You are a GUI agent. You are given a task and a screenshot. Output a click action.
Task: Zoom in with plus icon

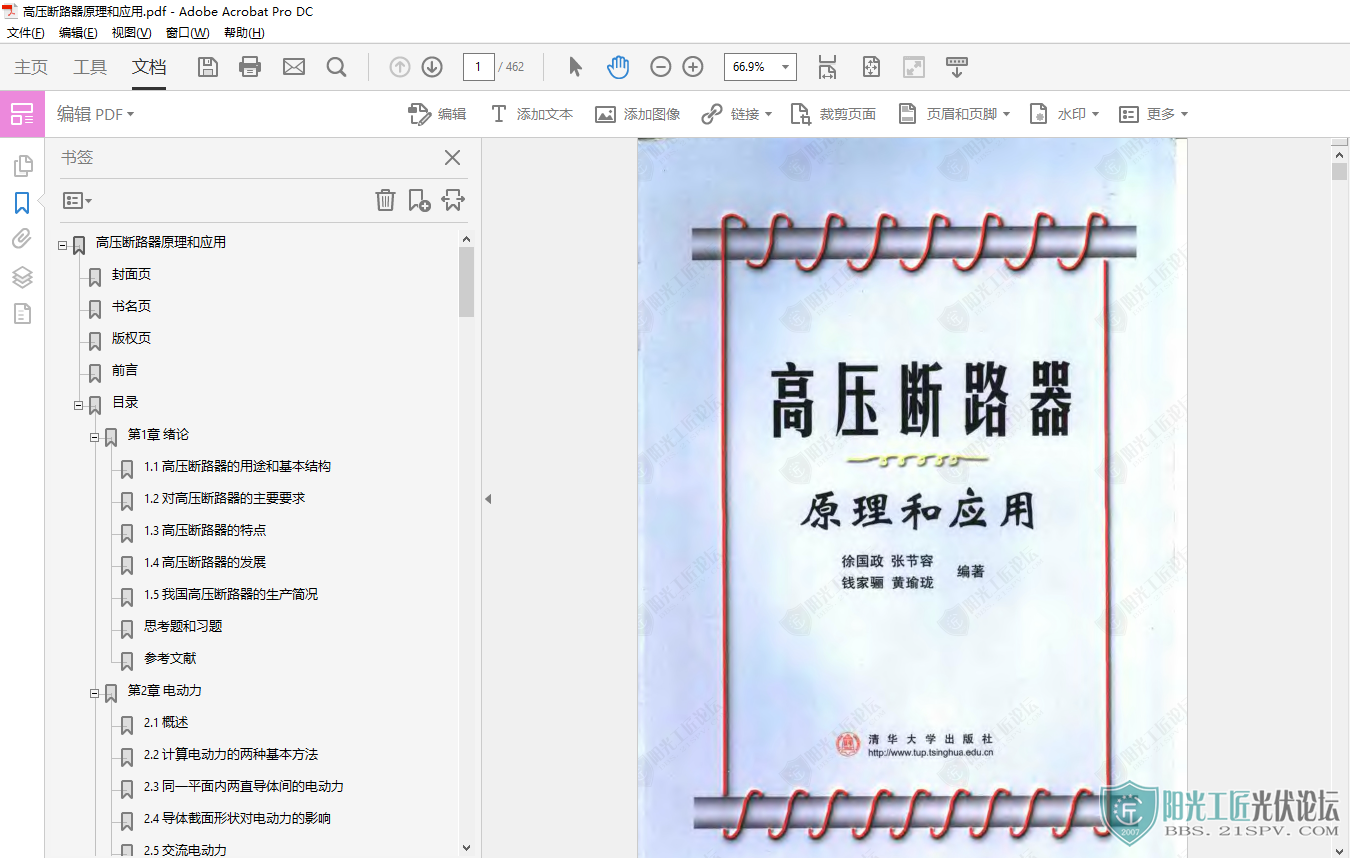point(693,67)
